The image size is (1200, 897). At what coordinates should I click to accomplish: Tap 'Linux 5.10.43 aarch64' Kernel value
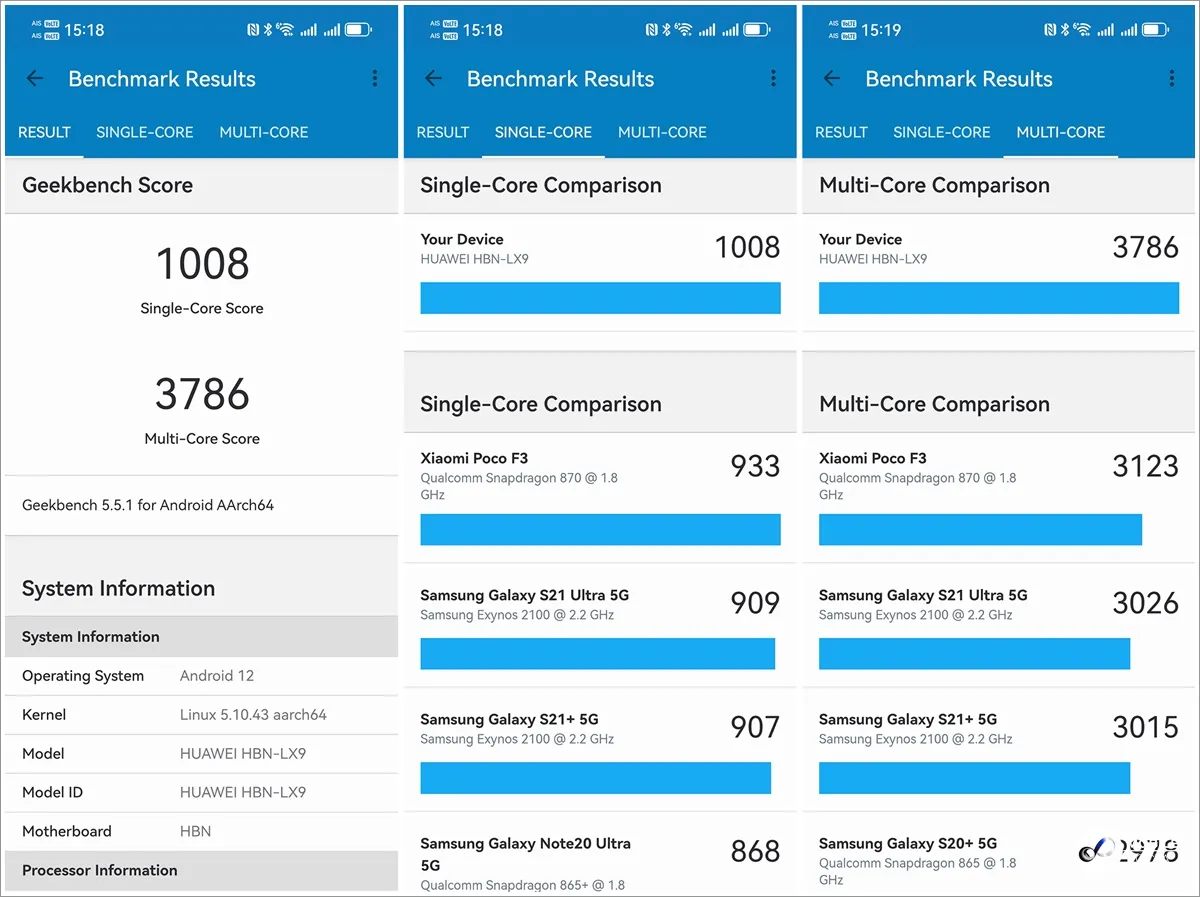click(253, 715)
